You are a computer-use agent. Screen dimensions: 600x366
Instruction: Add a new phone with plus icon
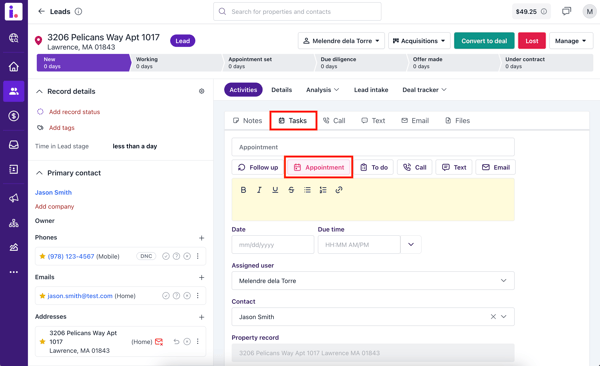coord(202,238)
